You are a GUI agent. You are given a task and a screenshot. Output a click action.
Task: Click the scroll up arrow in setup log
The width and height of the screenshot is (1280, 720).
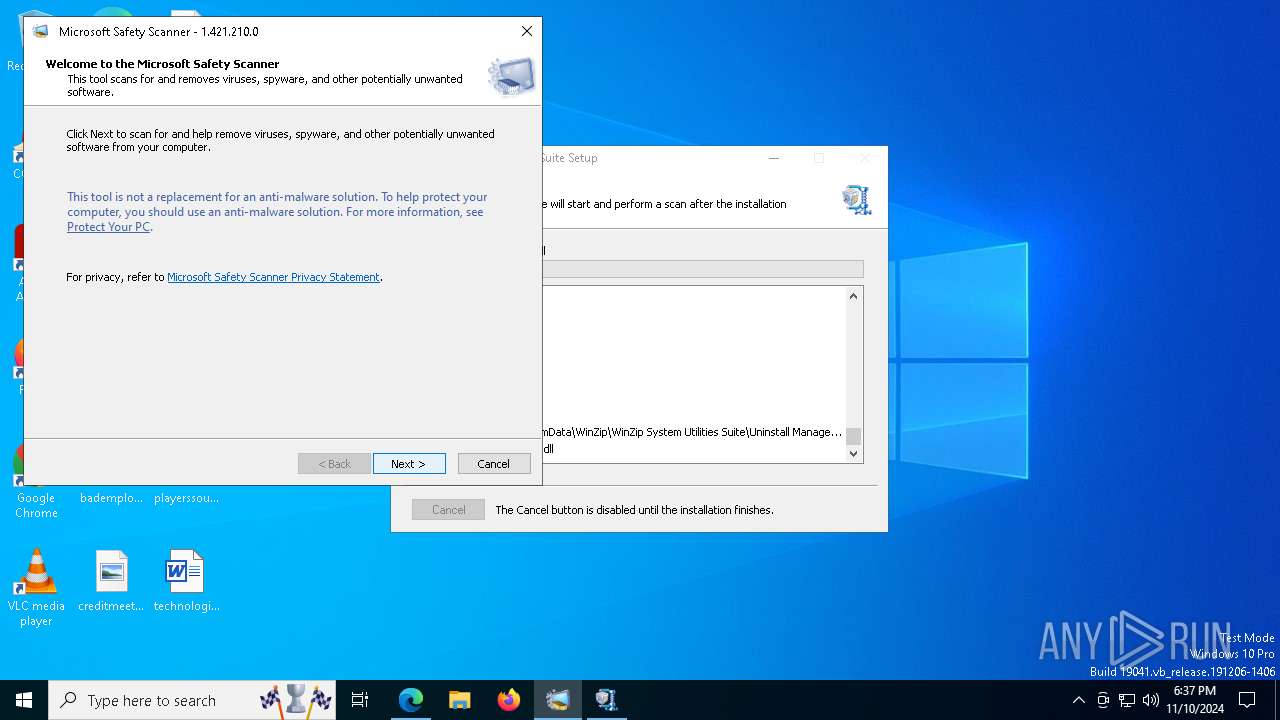pyautogui.click(x=853, y=296)
